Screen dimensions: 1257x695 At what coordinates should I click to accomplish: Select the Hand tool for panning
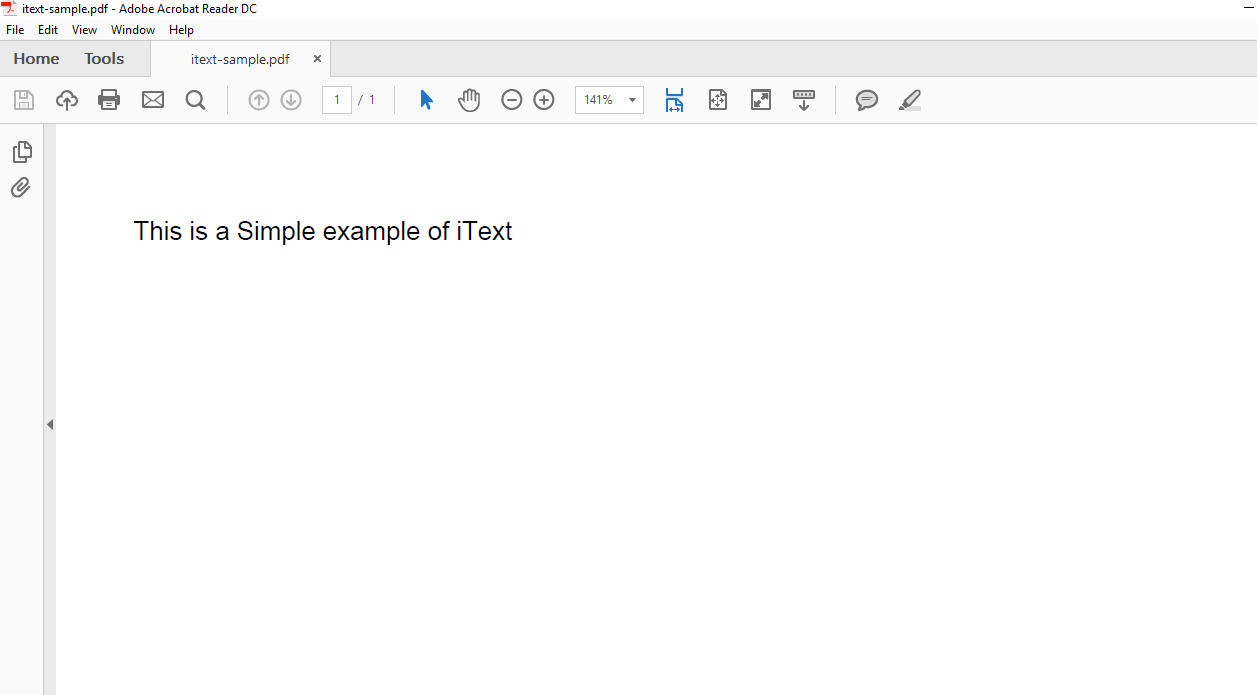pos(469,100)
